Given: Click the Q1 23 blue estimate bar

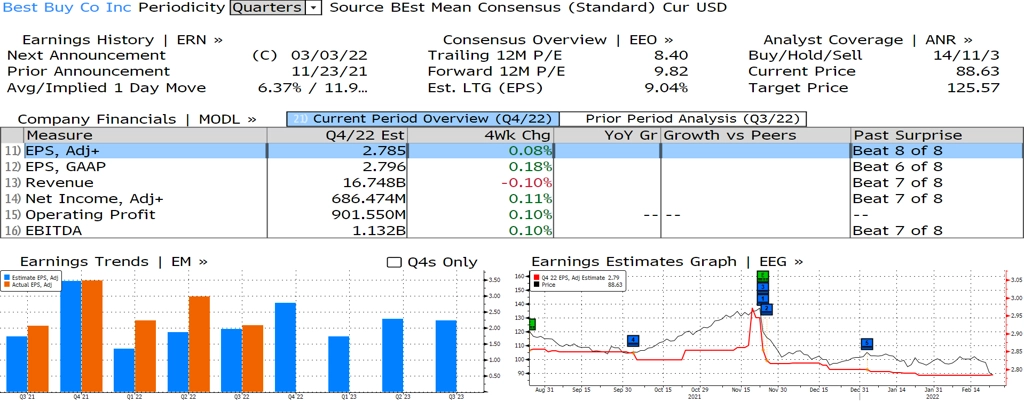Looking at the screenshot, I should coord(338,364).
